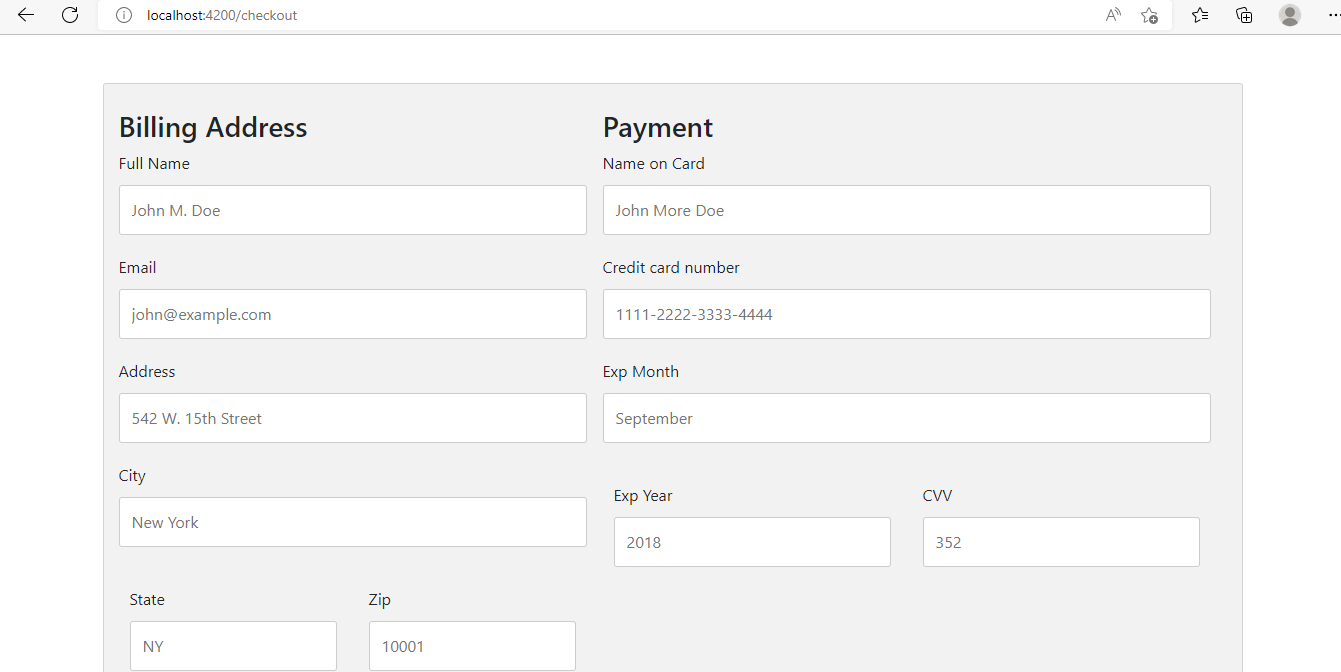Viewport: 1341px width, 672px height.
Task: Select the Address text field
Action: coord(352,418)
